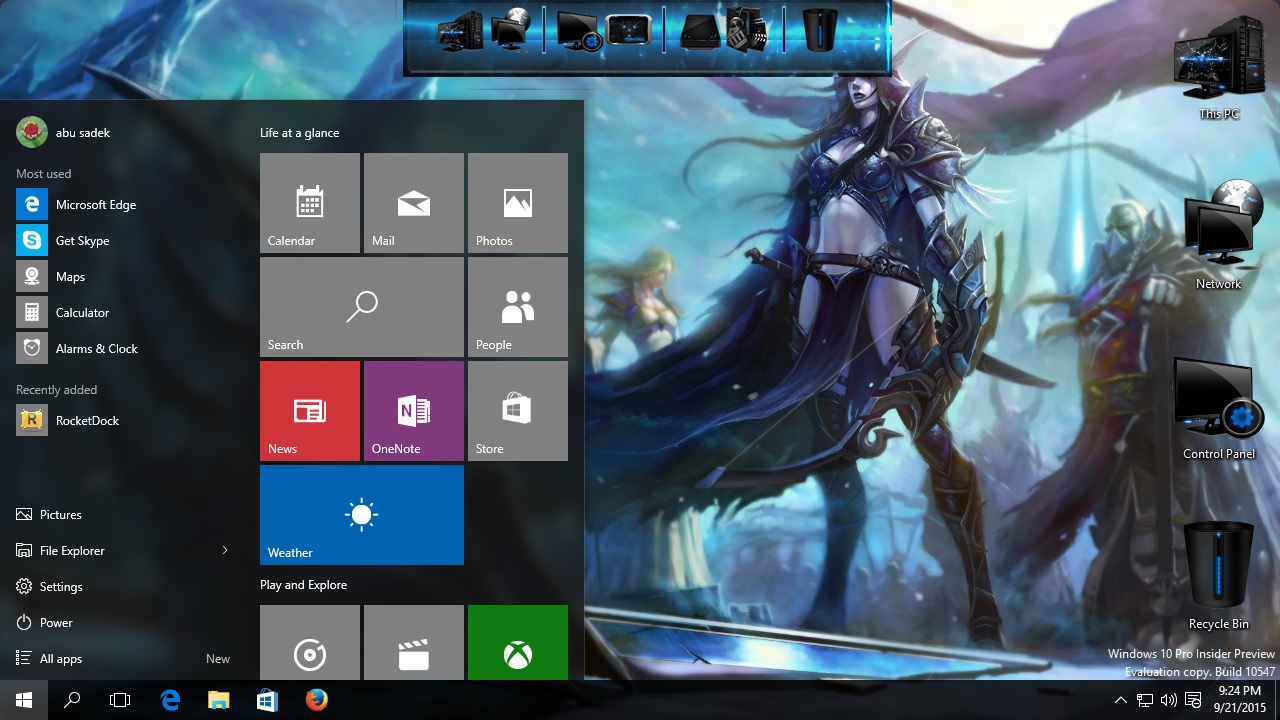The width and height of the screenshot is (1280, 720).
Task: Open File Explorer folder on the taskbar
Action: pyautogui.click(x=218, y=700)
